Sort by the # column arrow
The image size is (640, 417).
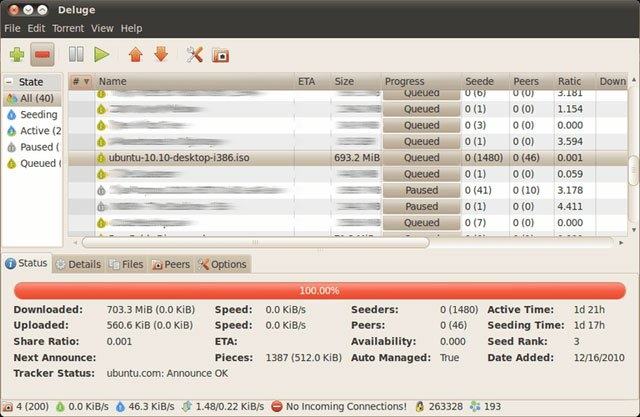click(x=86, y=81)
